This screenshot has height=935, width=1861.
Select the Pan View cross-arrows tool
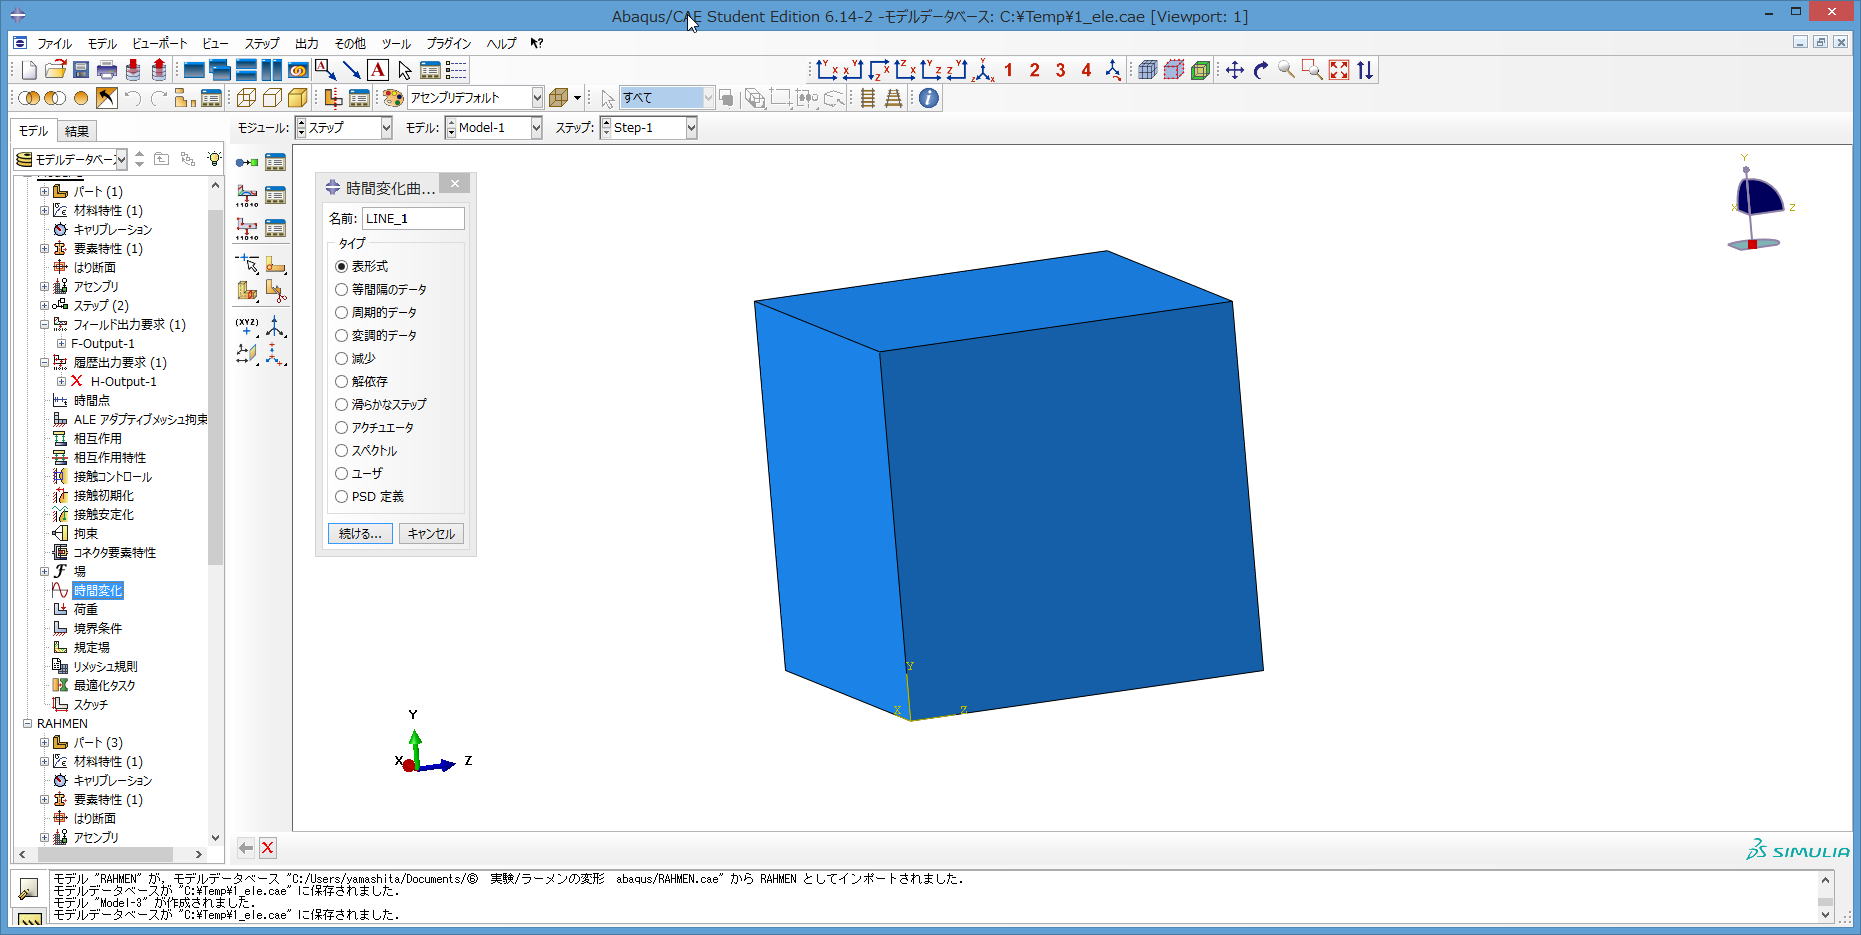coord(1235,70)
